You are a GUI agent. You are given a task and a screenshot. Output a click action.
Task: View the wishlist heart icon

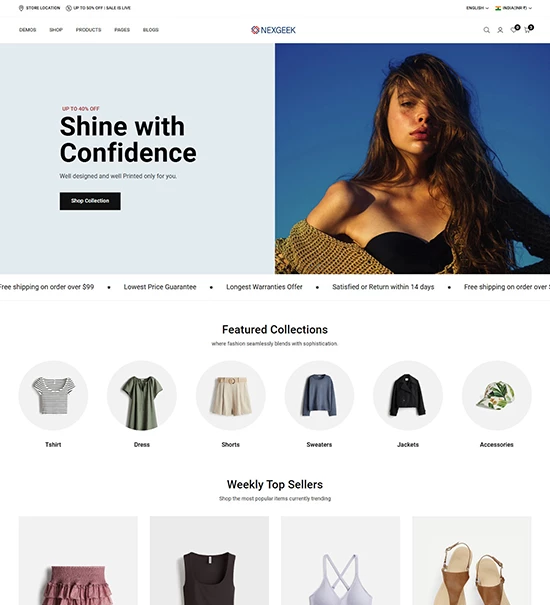tap(514, 30)
